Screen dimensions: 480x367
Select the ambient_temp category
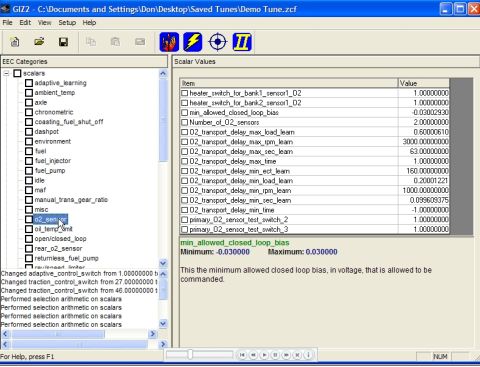pos(55,93)
